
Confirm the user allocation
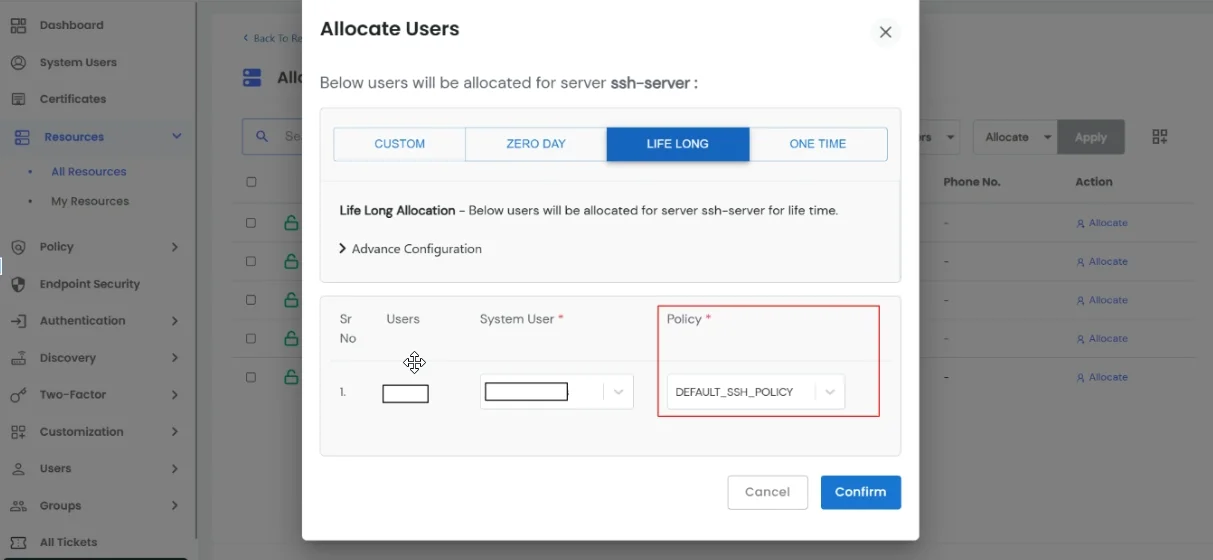[x=861, y=492]
